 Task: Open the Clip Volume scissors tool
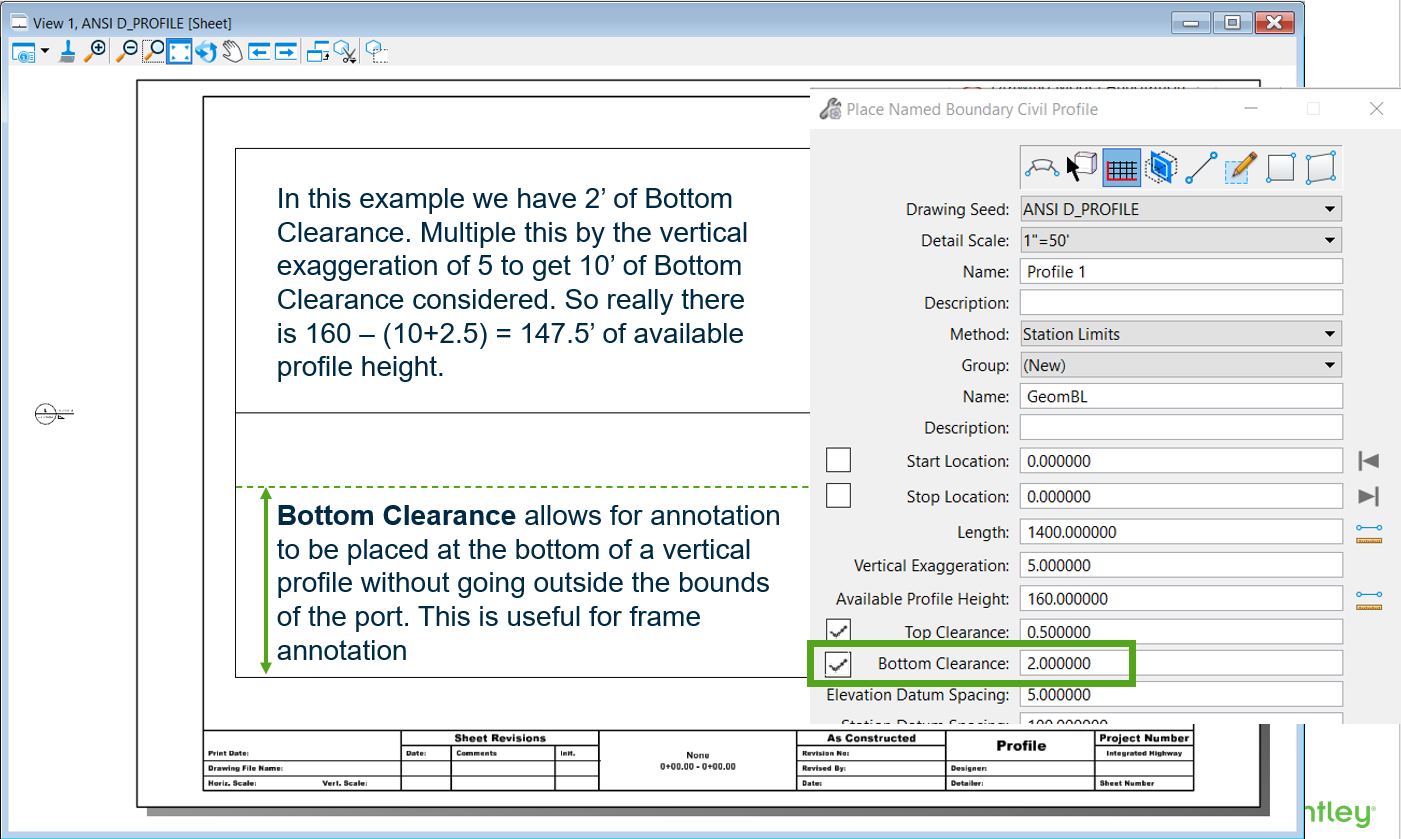345,52
